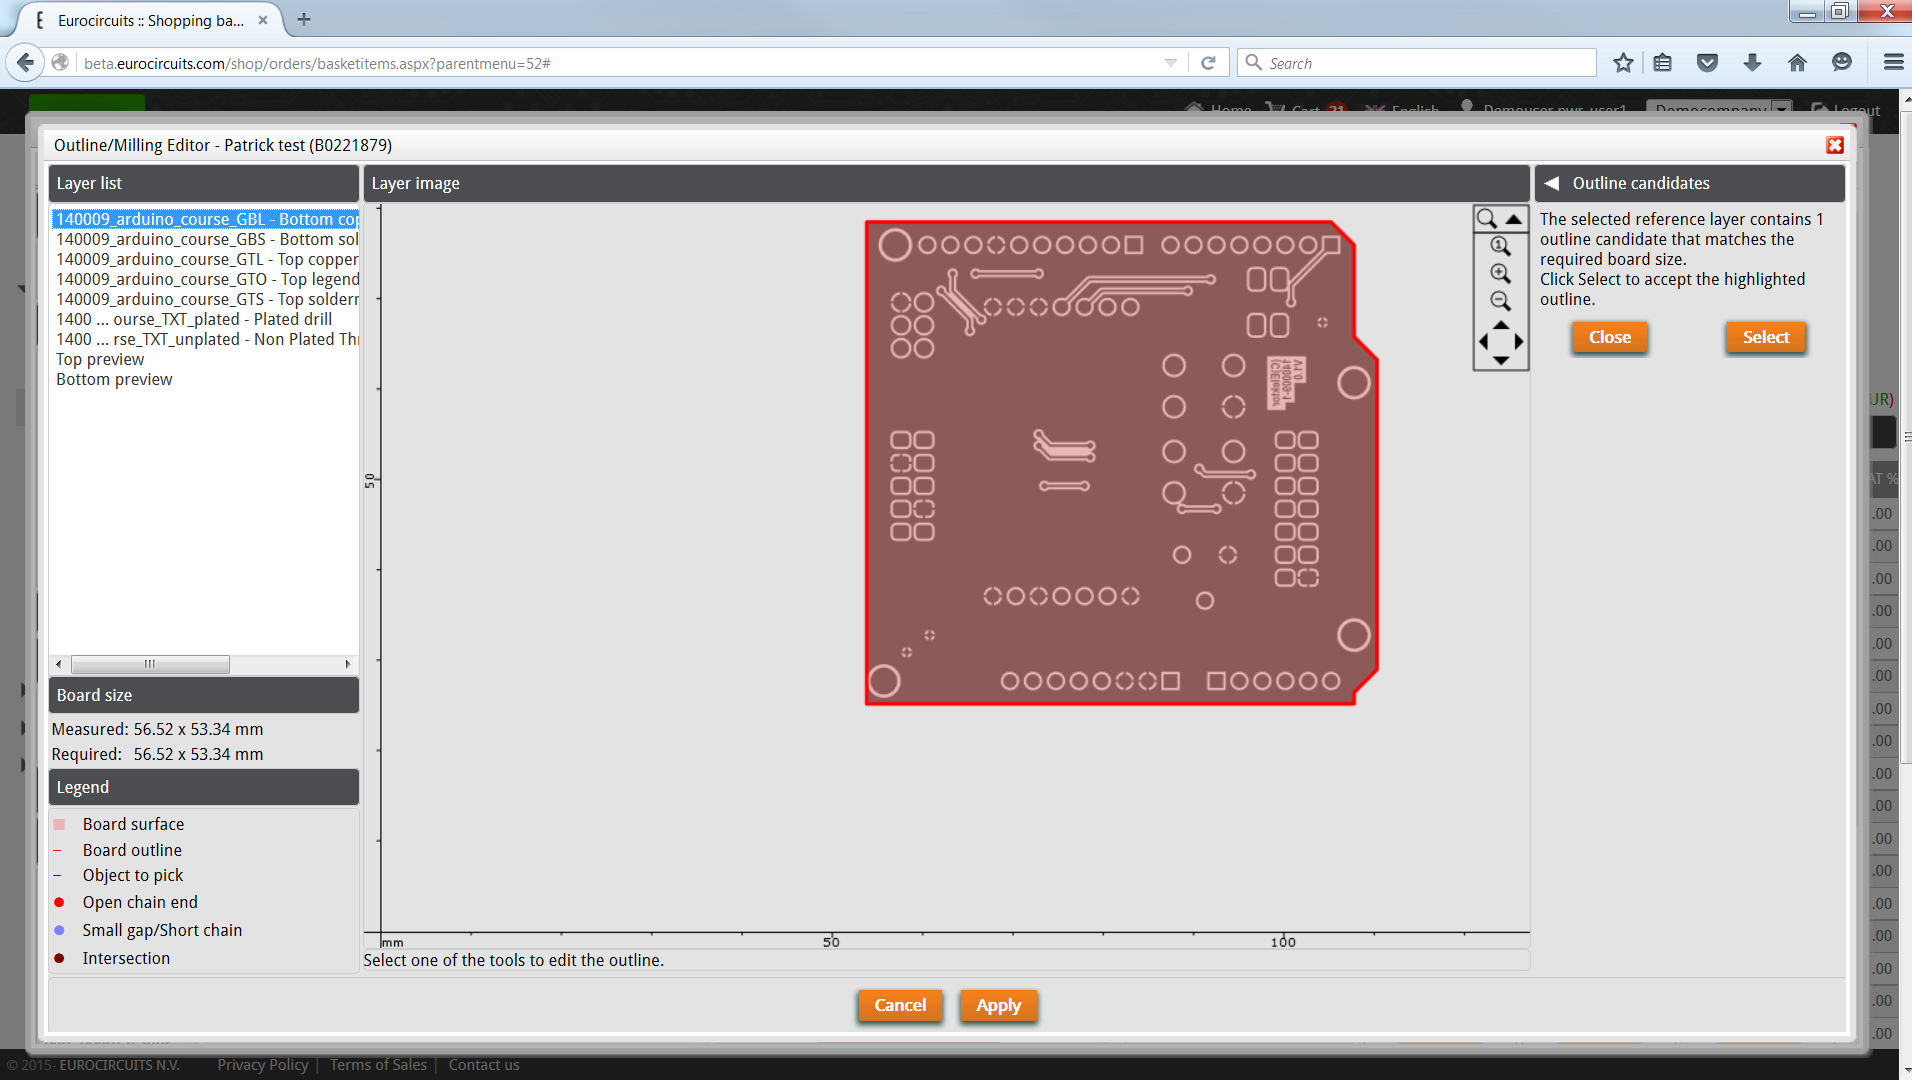The height and width of the screenshot is (1080, 1912).
Task: Zoom in on the layer image
Action: [x=1500, y=274]
